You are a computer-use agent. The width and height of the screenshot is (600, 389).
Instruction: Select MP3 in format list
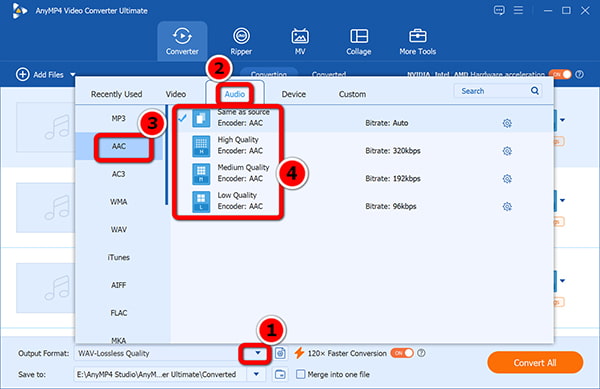tap(119, 119)
